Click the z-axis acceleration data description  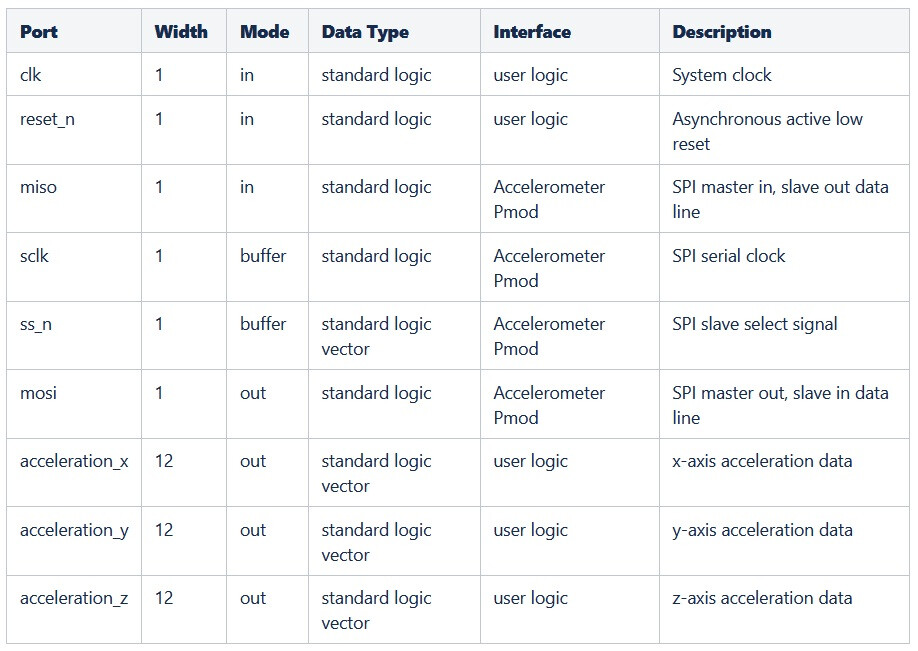[762, 598]
